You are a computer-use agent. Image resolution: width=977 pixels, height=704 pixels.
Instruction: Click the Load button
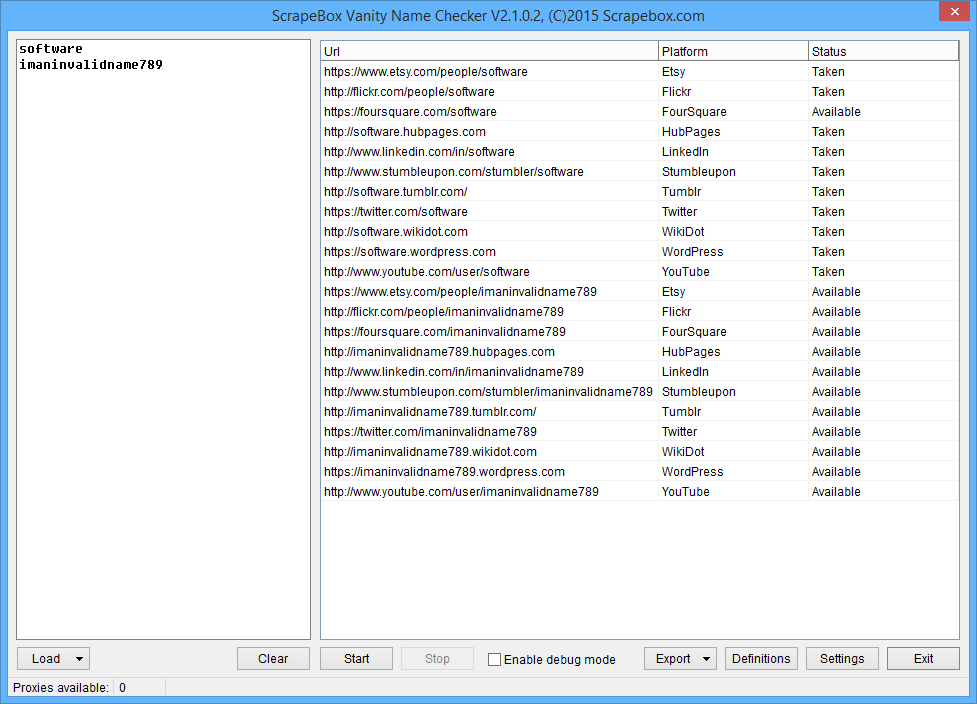point(45,659)
